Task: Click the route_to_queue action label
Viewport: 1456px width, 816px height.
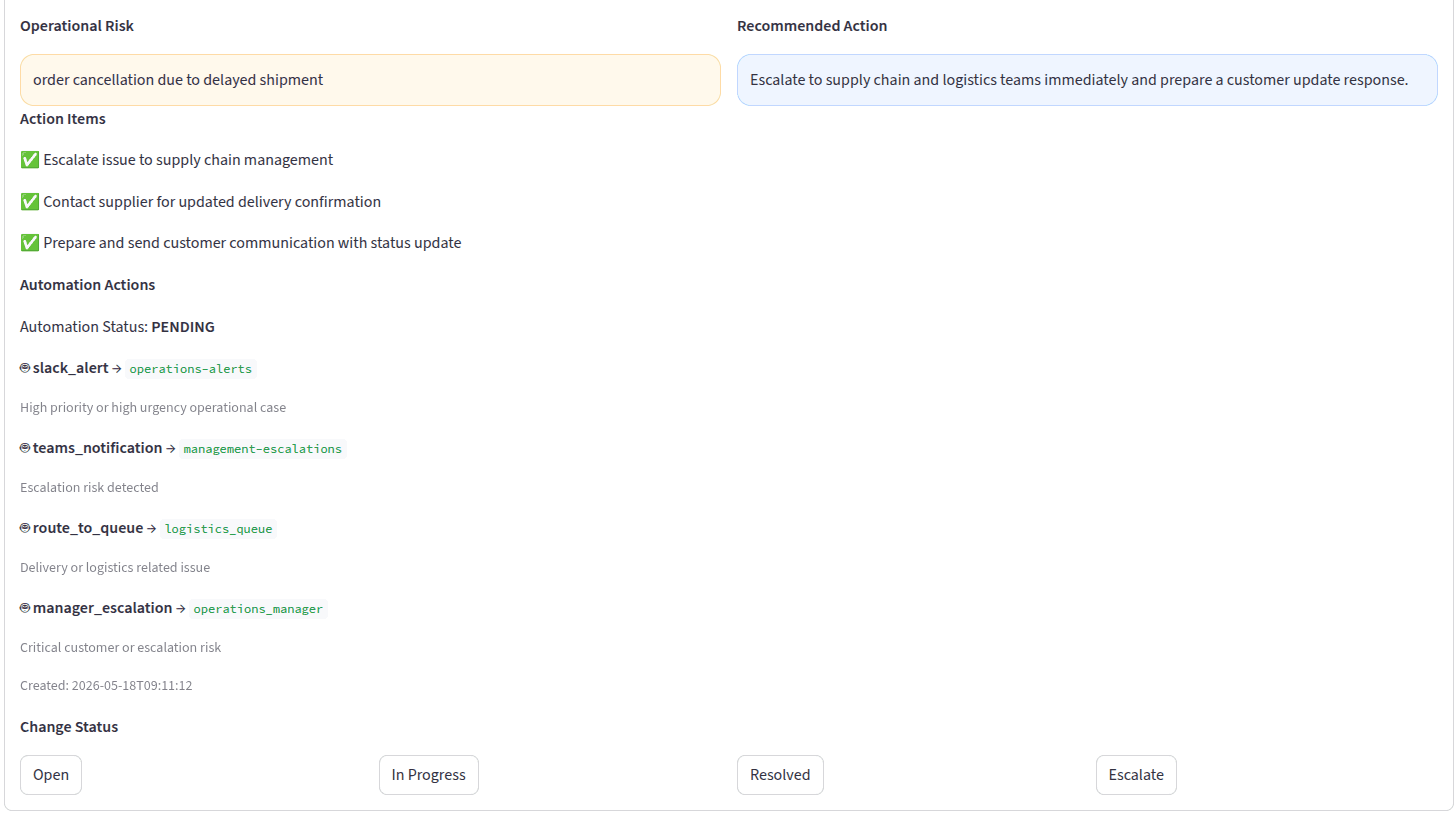Action: pos(88,528)
